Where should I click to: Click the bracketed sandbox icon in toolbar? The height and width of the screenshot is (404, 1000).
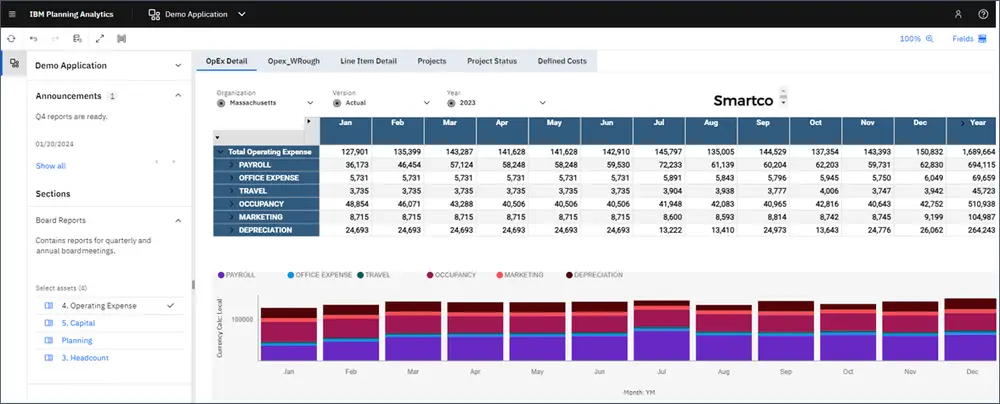click(121, 39)
